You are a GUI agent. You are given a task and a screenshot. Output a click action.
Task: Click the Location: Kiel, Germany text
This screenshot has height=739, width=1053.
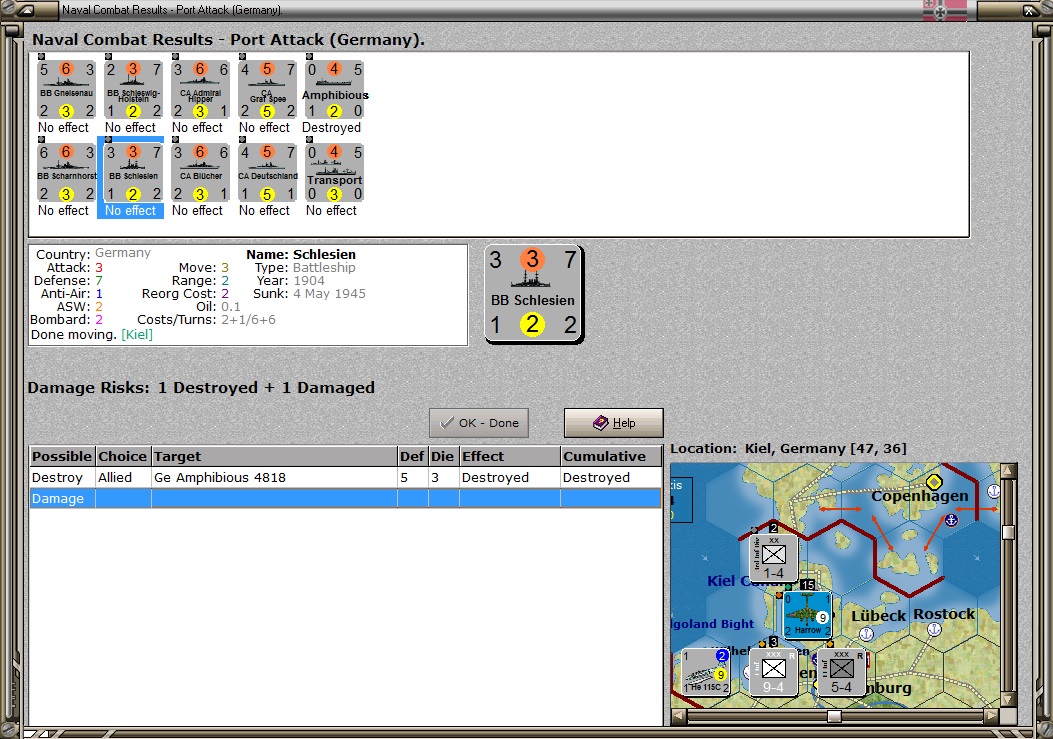point(788,449)
